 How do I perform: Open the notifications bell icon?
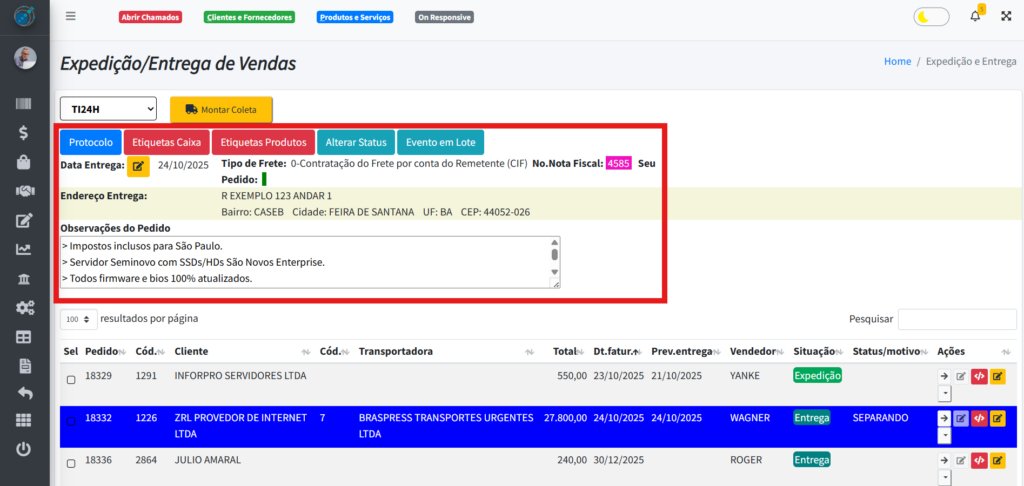tap(975, 16)
